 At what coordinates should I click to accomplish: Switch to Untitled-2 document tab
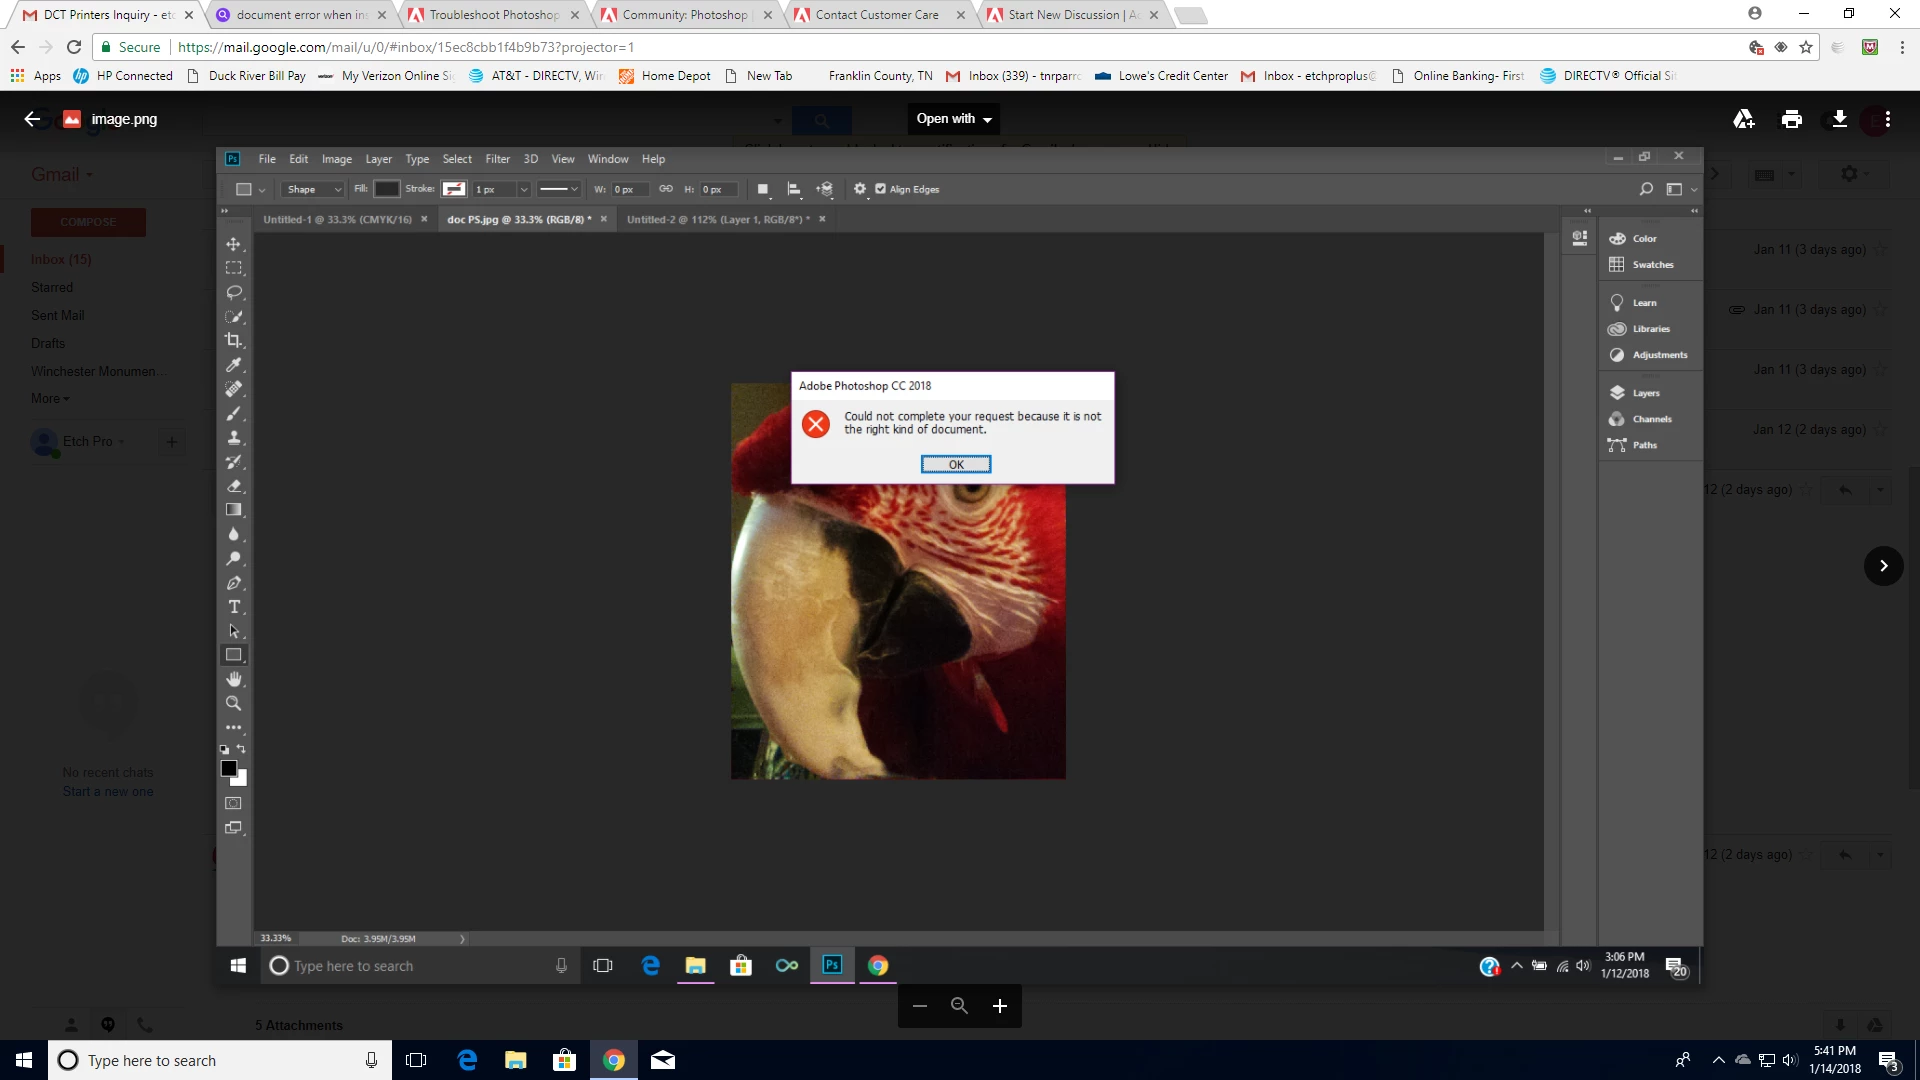(x=717, y=219)
